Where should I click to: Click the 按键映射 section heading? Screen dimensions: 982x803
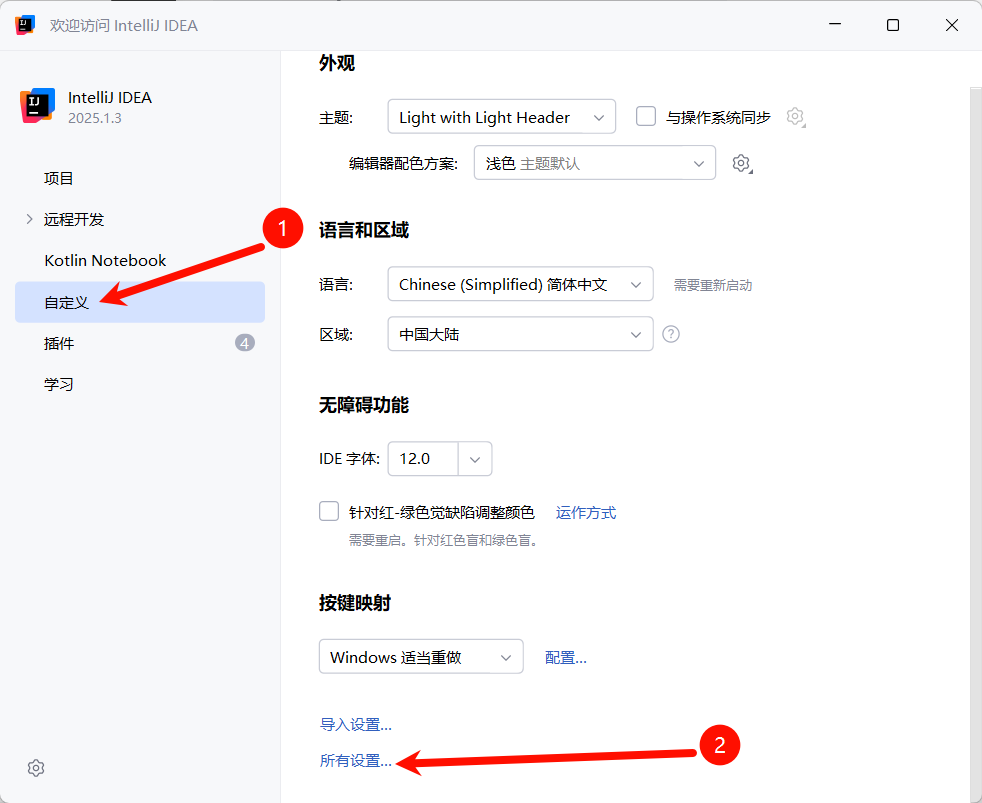pyautogui.click(x=355, y=603)
